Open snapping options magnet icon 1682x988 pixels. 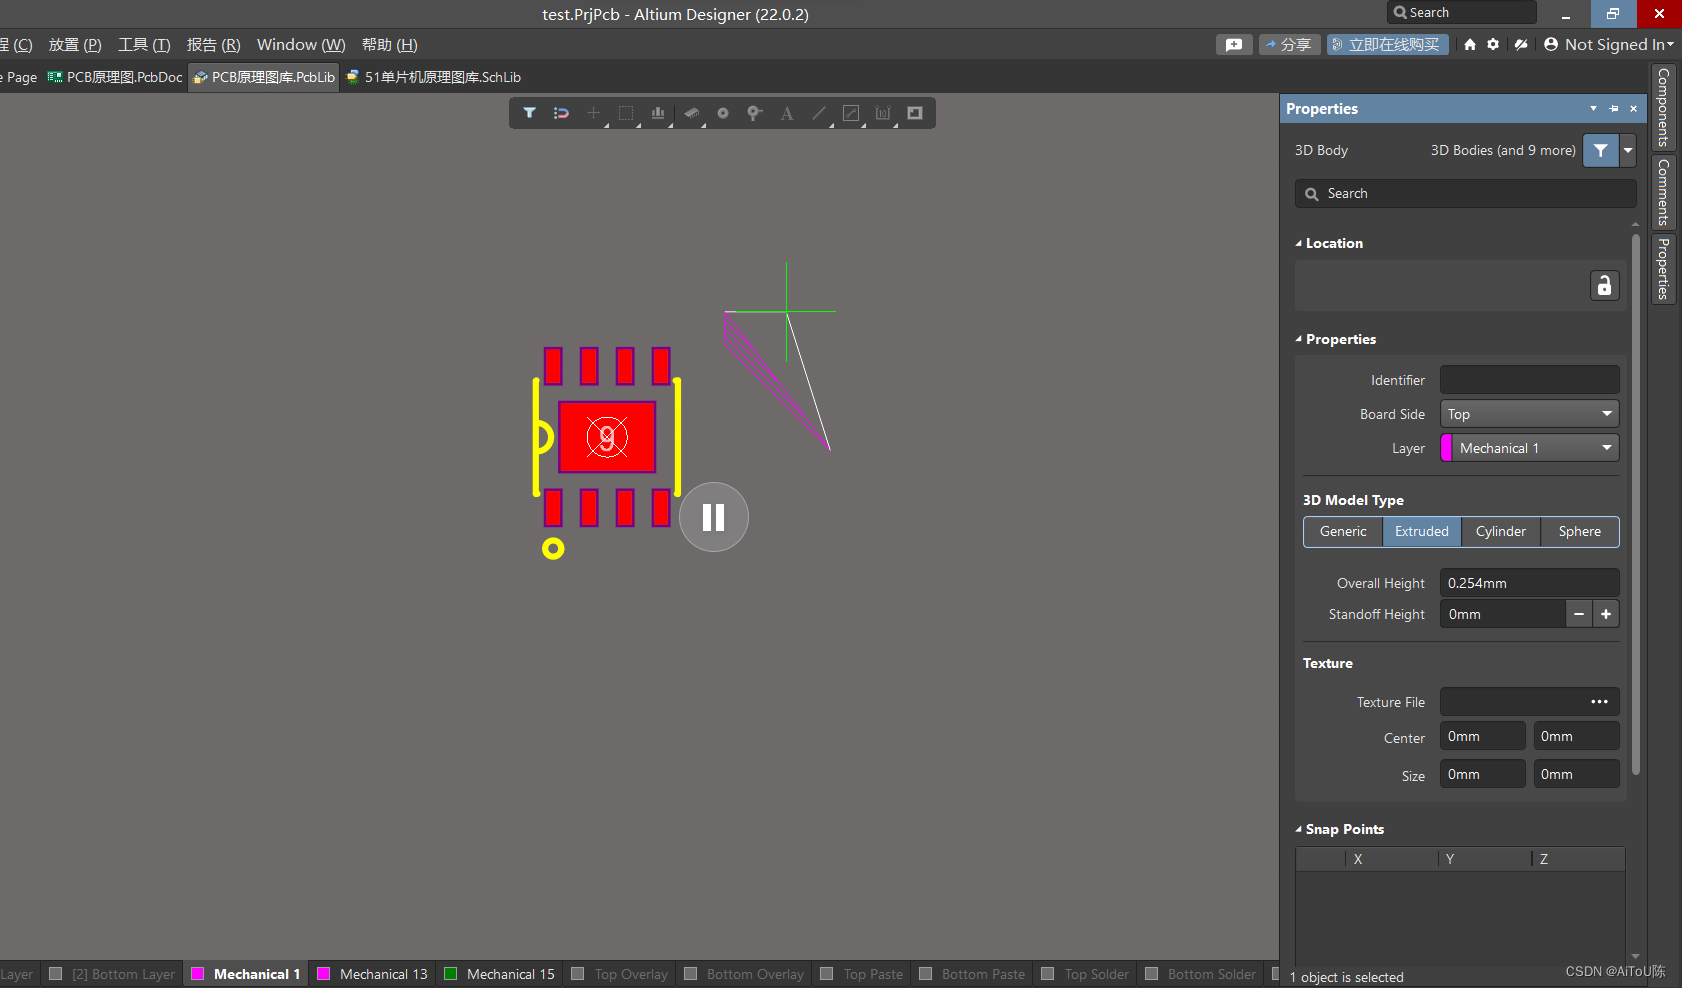click(561, 113)
